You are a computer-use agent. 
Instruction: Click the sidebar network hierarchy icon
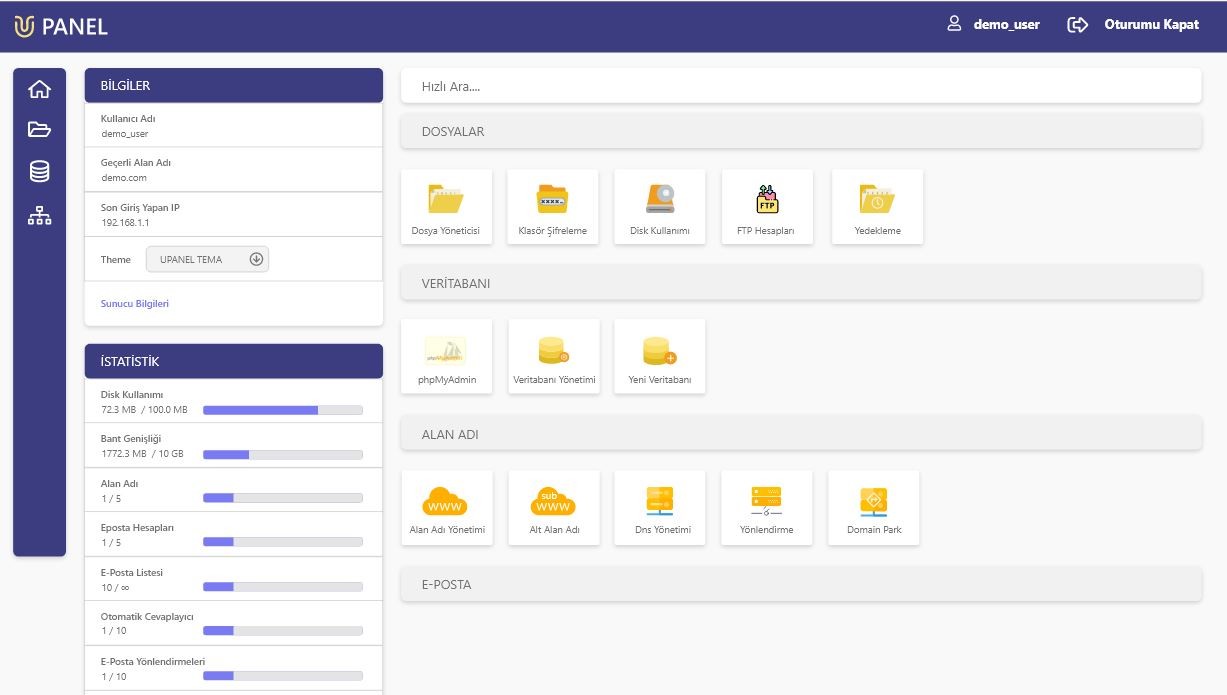click(39, 215)
